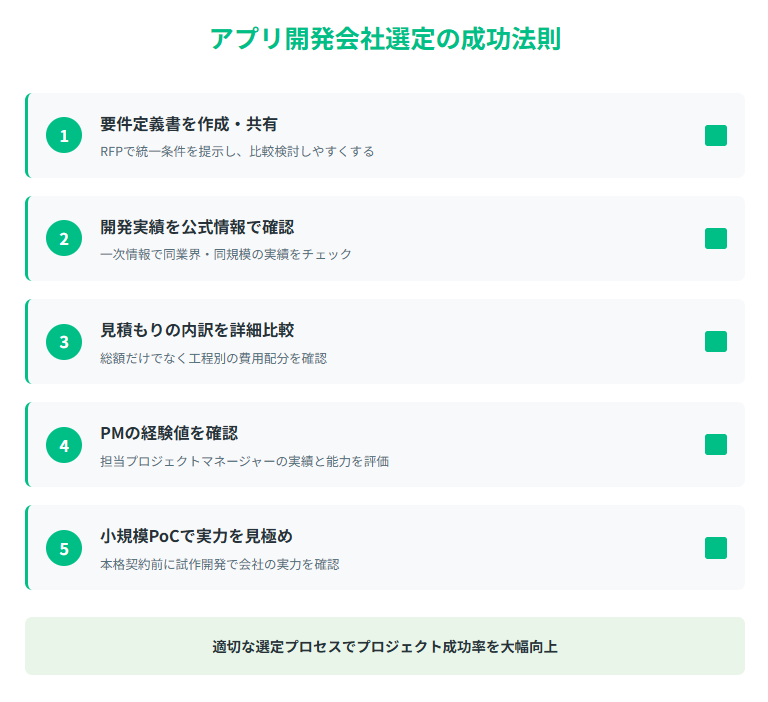The height and width of the screenshot is (702, 768).
Task: Select the PMの経験値を確認 heading
Action: (169, 433)
